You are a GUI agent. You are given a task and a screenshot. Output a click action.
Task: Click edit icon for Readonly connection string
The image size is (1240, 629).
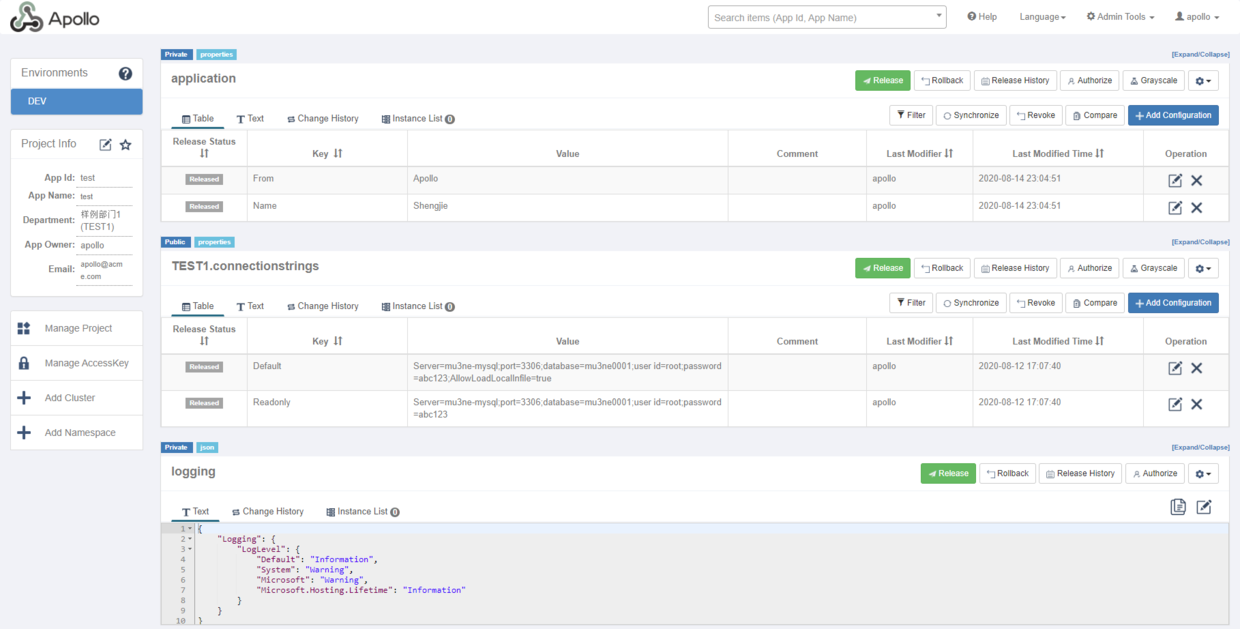pyautogui.click(x=1175, y=404)
